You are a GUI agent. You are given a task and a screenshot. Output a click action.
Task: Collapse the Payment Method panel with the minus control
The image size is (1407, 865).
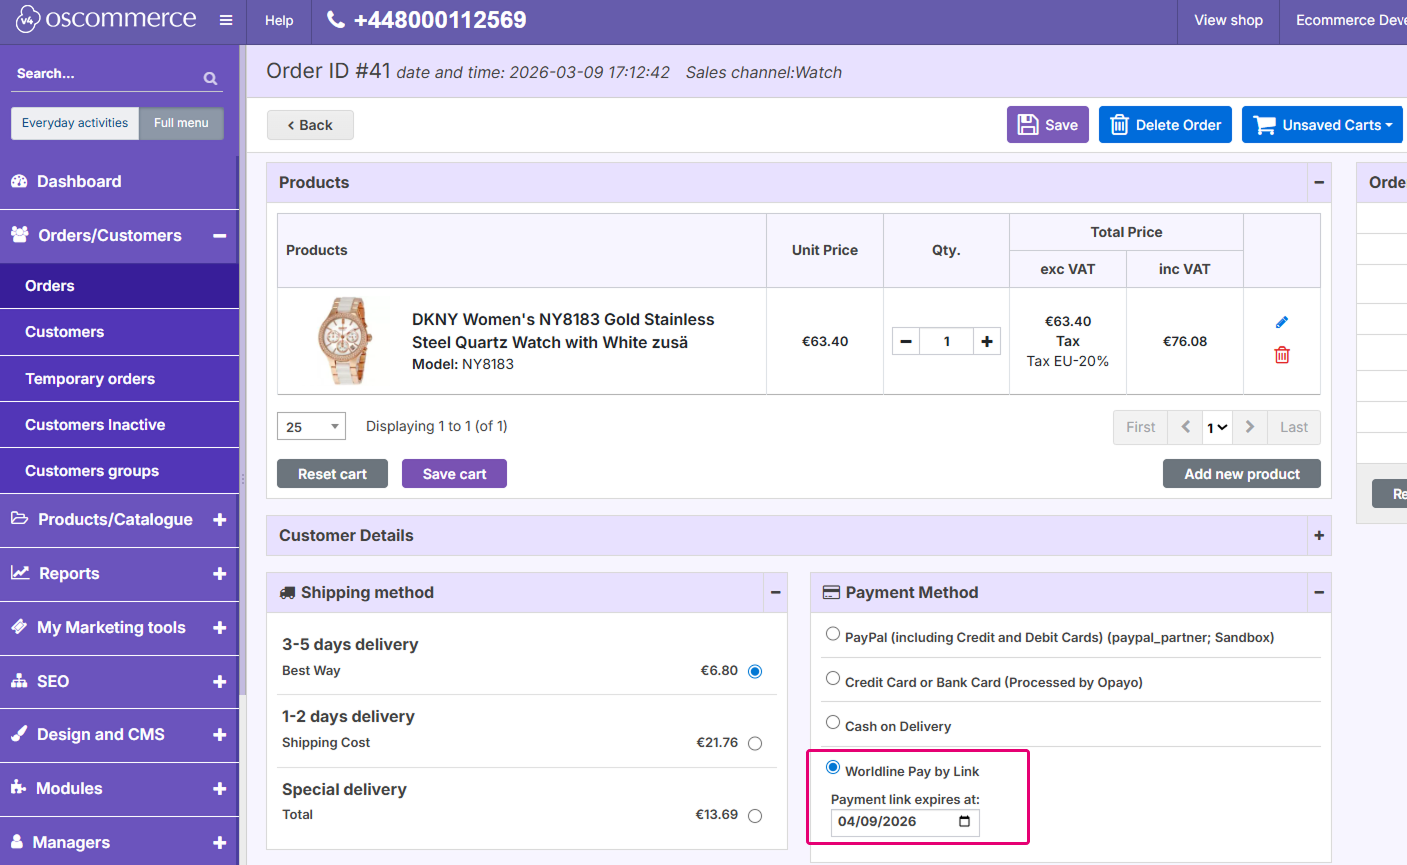click(1318, 592)
